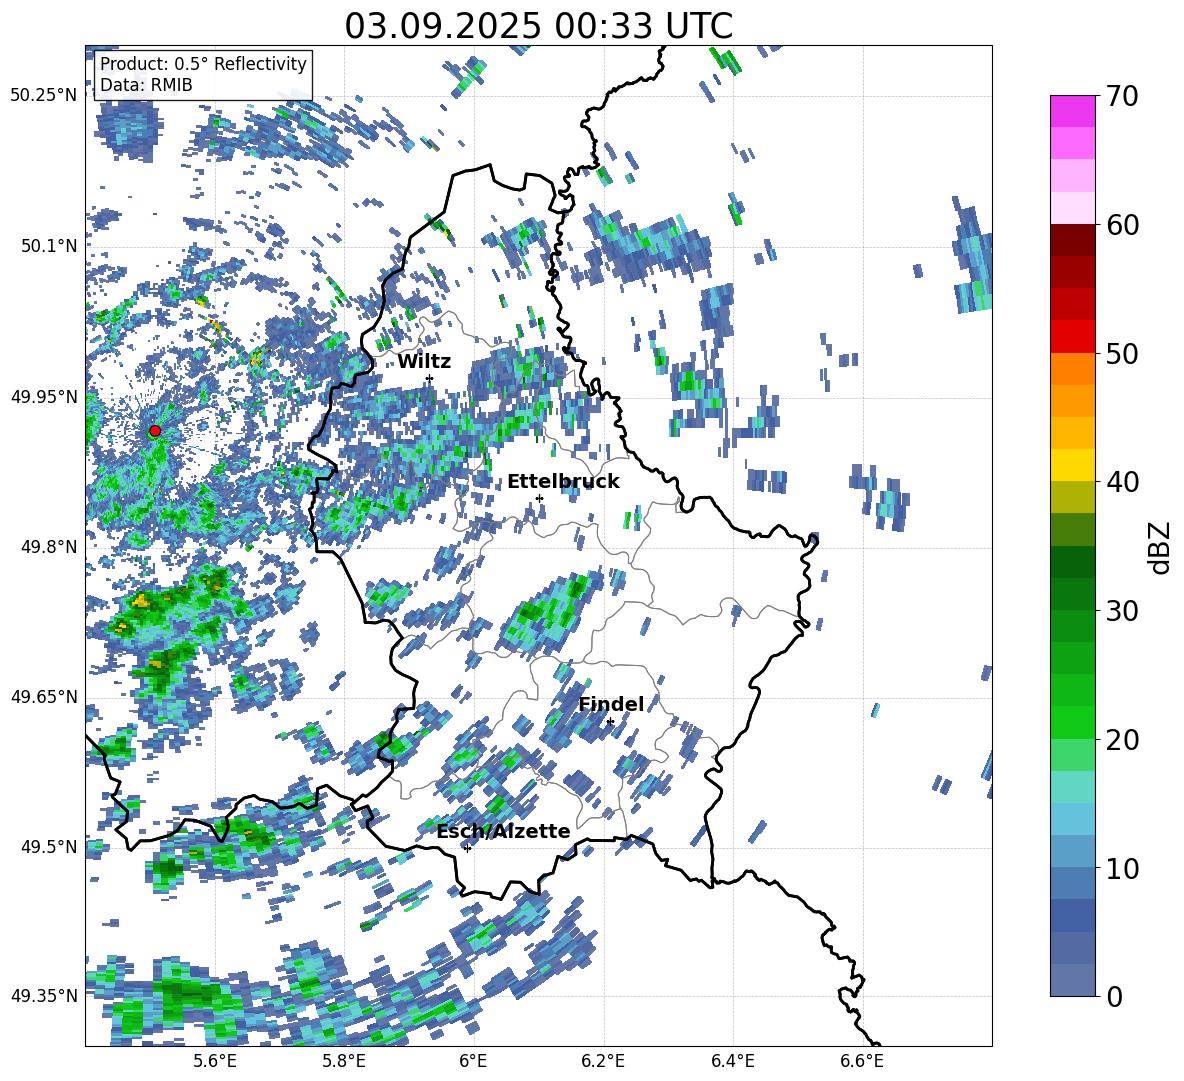Viewport: 1184px width, 1081px height.
Task: Click the 5.6°E longitude label
Action: pos(215,1061)
